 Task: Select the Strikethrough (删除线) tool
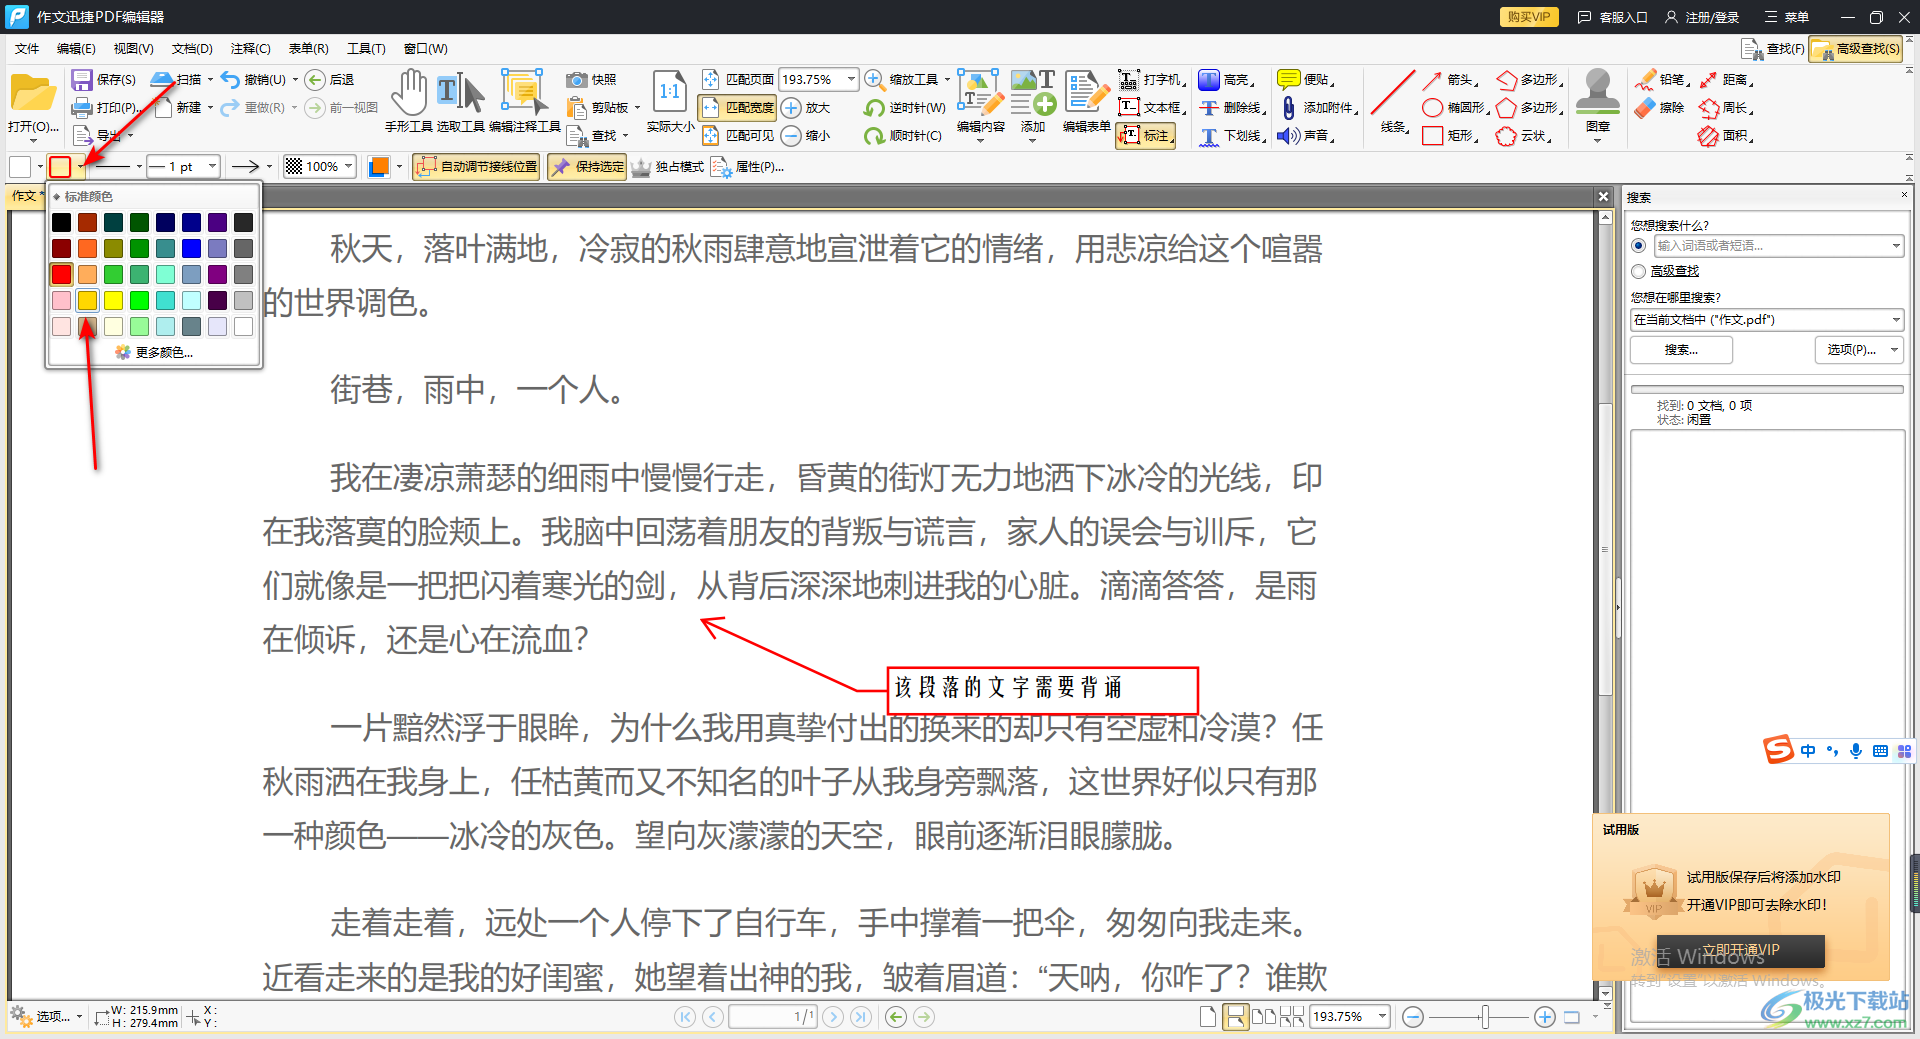pyautogui.click(x=1233, y=107)
